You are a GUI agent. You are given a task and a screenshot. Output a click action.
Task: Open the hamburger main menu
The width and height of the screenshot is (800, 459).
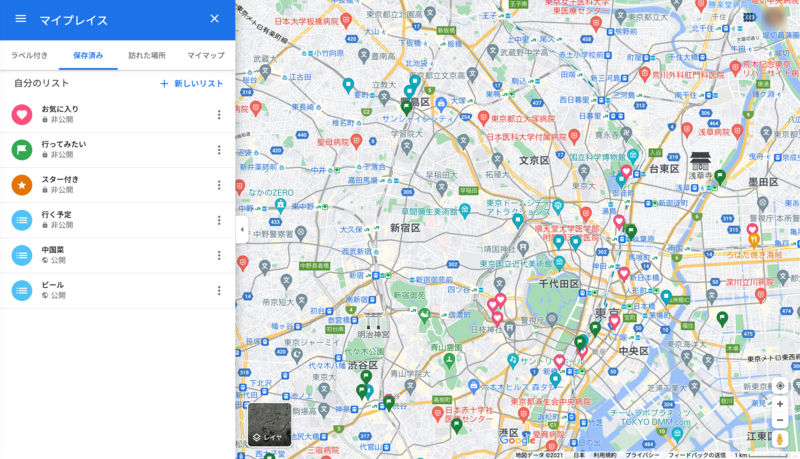(20, 19)
